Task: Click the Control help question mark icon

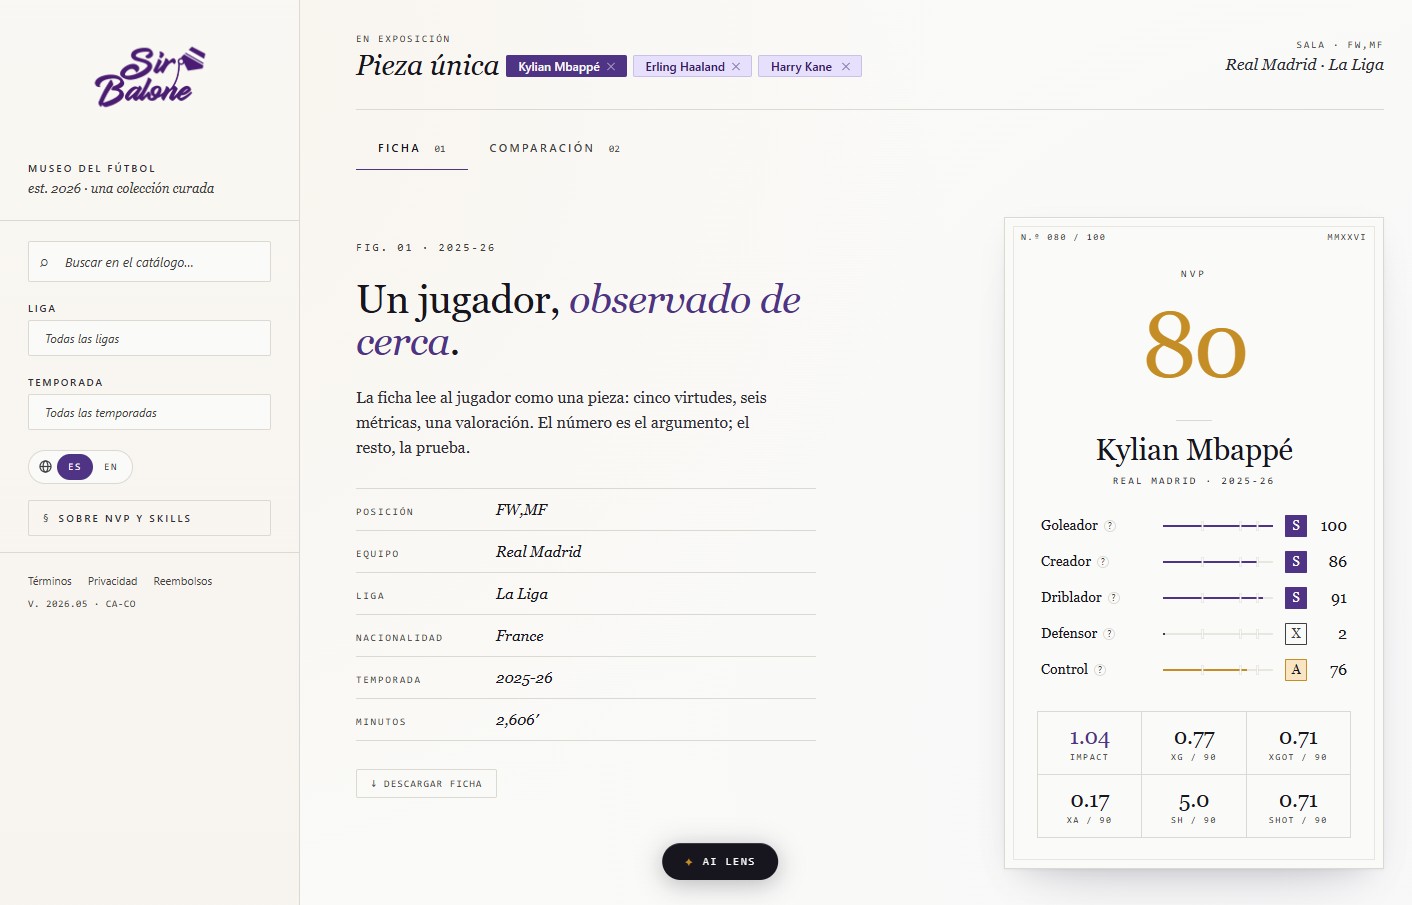Action: tap(1100, 670)
